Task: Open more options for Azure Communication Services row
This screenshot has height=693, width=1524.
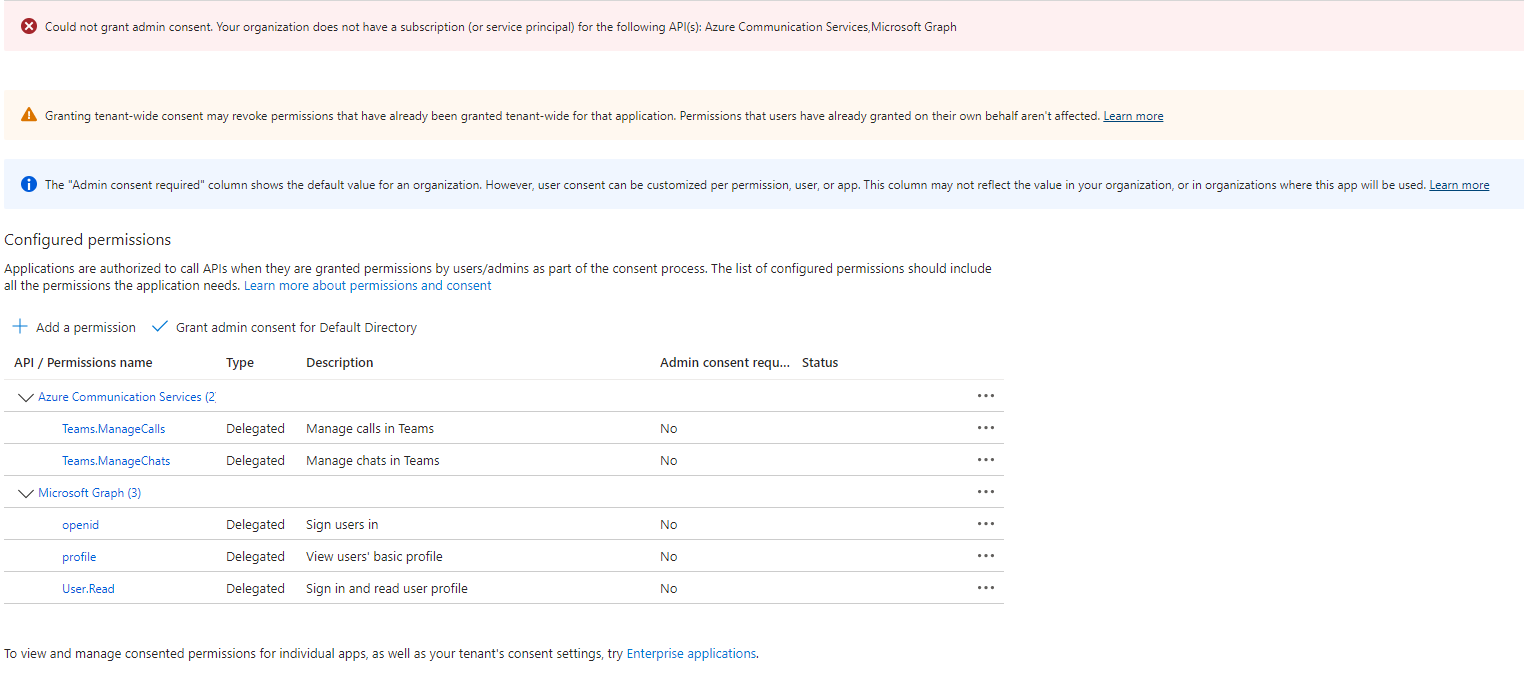Action: coord(986,396)
